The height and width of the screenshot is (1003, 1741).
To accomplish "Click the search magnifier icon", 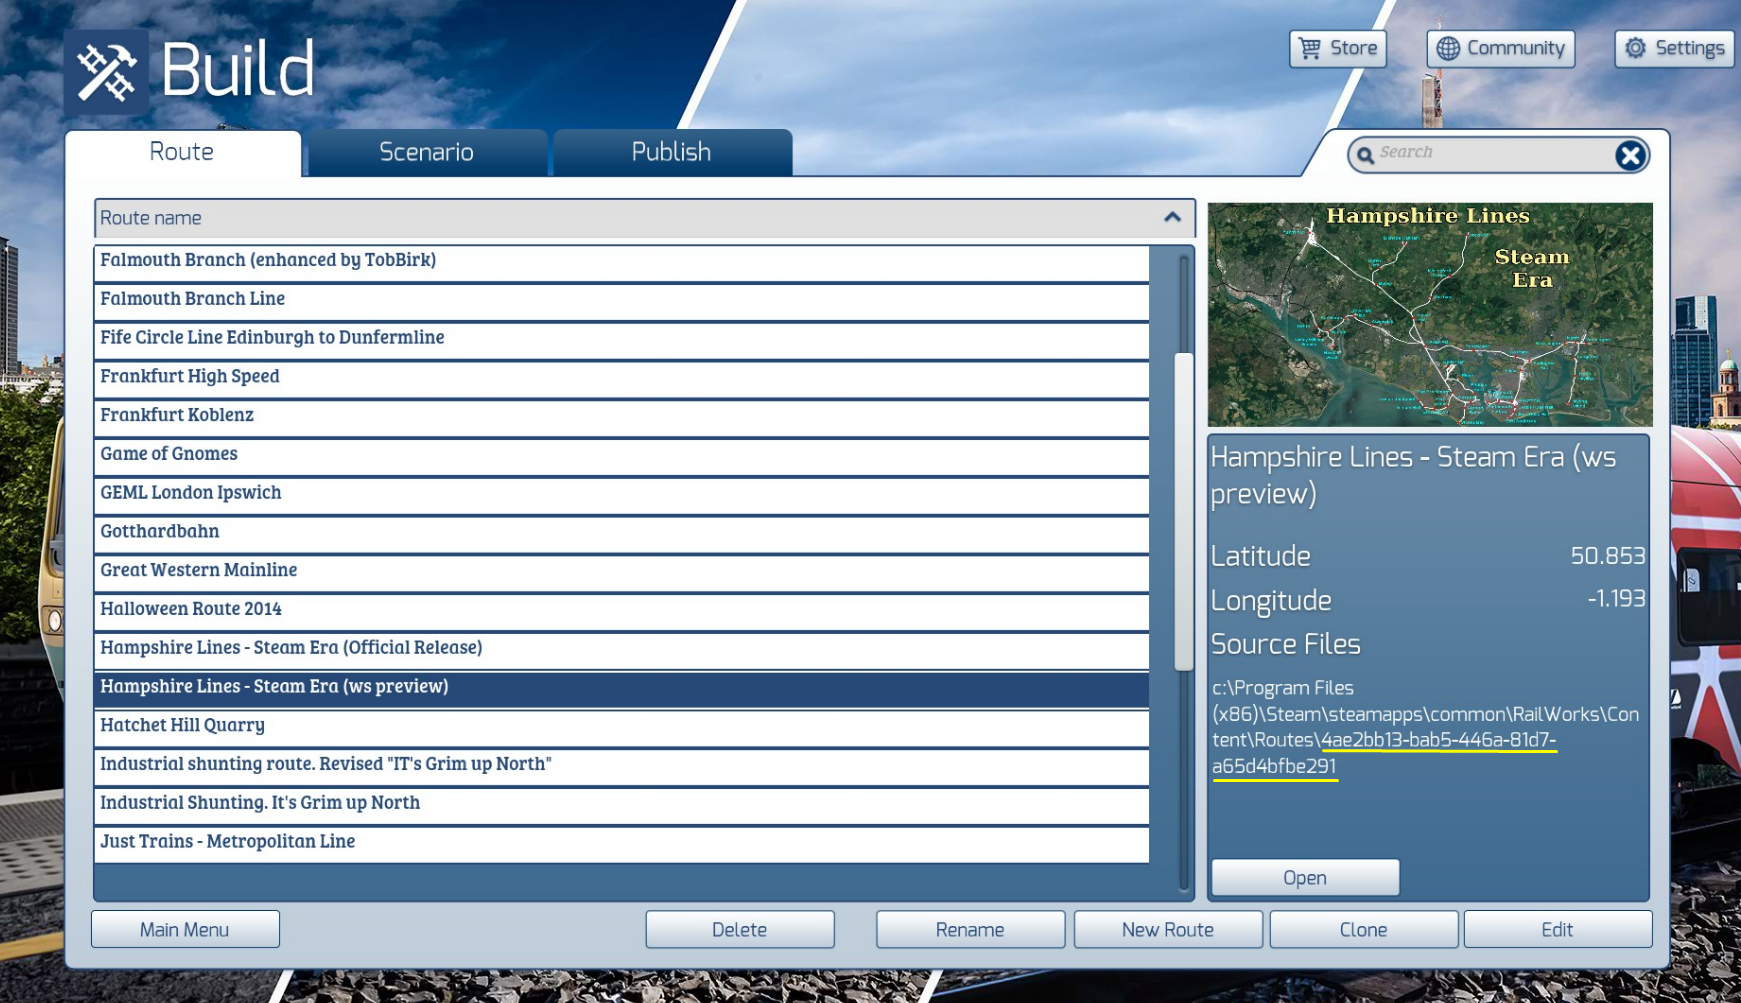I will coord(1365,155).
